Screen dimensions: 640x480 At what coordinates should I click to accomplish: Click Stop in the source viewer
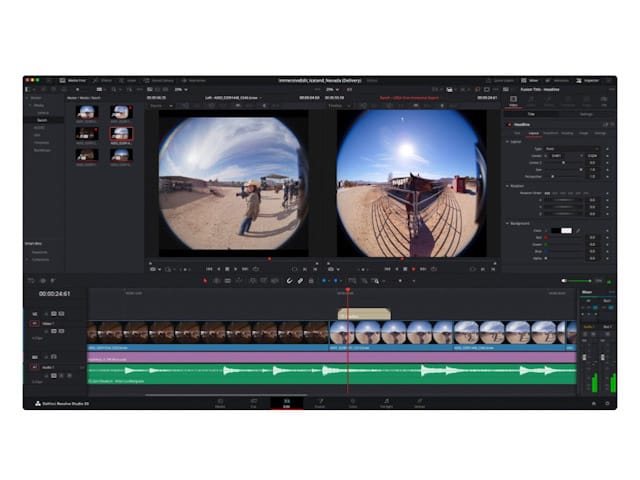tap(227, 269)
